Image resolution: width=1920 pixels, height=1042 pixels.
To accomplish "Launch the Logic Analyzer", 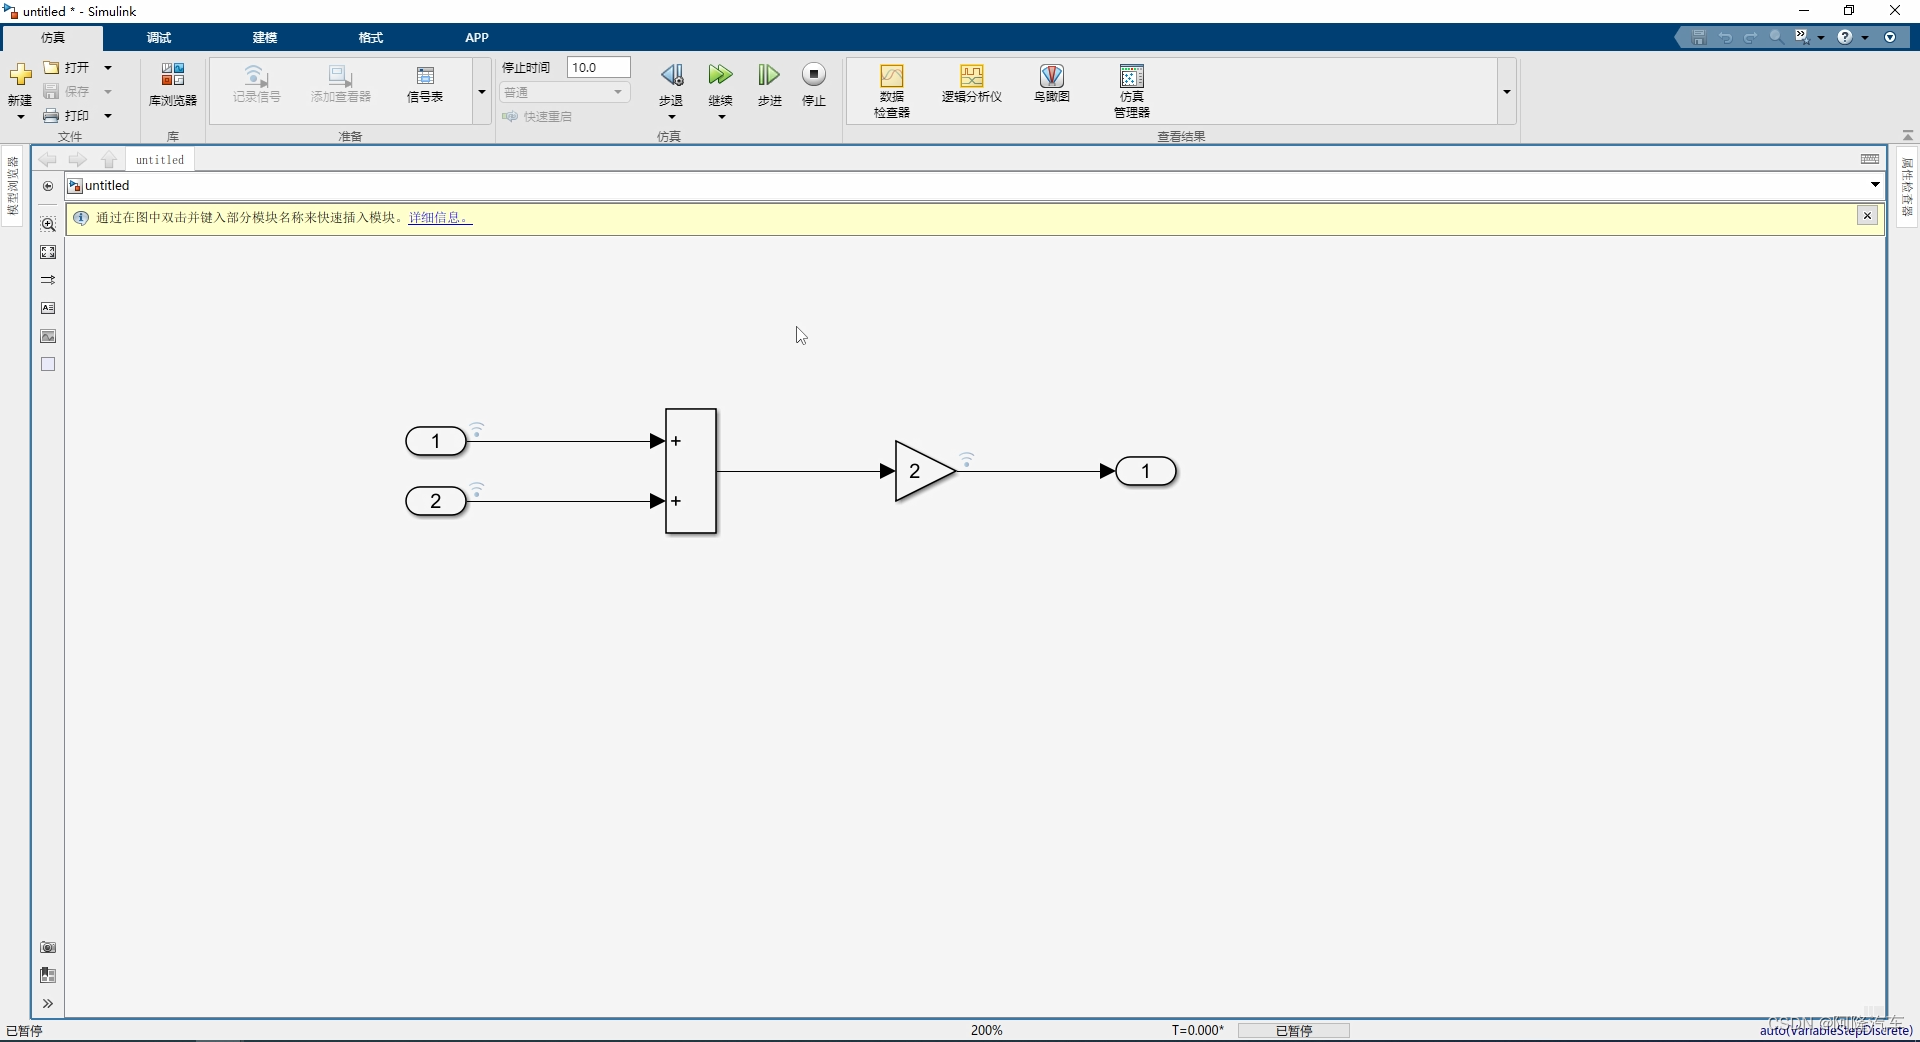I will [x=970, y=85].
